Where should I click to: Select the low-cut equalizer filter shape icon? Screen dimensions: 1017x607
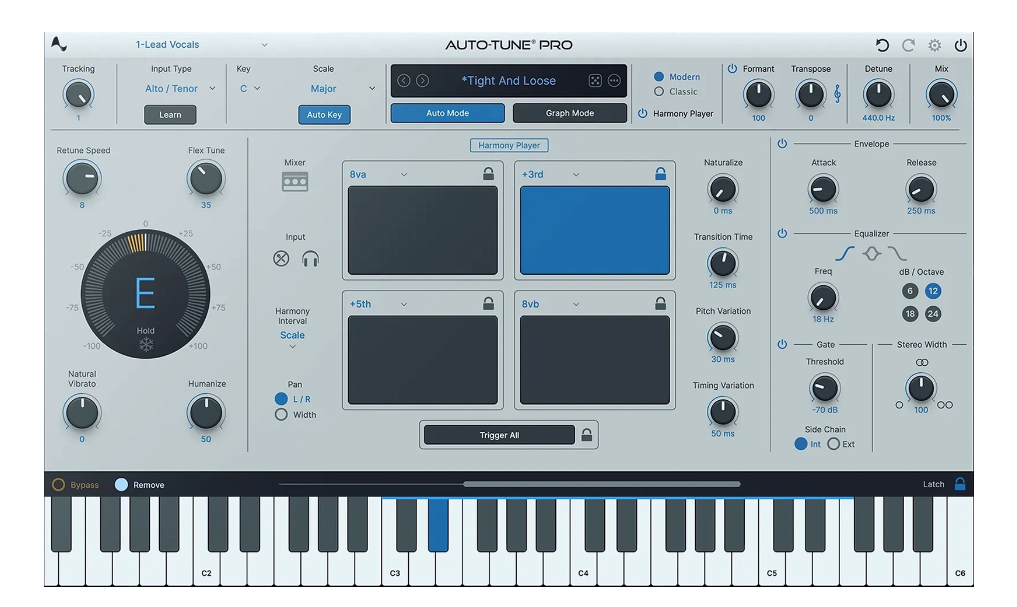click(844, 254)
